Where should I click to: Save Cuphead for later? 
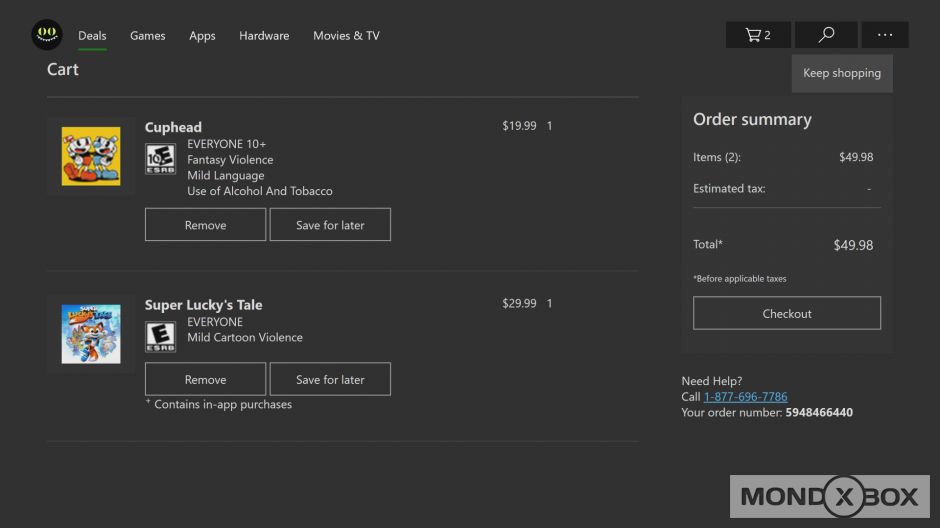pyautogui.click(x=330, y=225)
